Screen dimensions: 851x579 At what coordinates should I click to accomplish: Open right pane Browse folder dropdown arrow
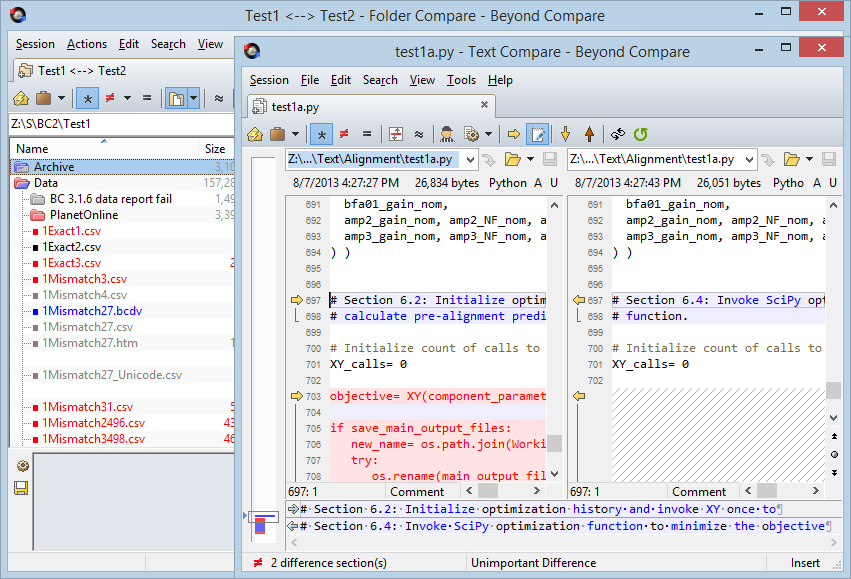[x=808, y=159]
